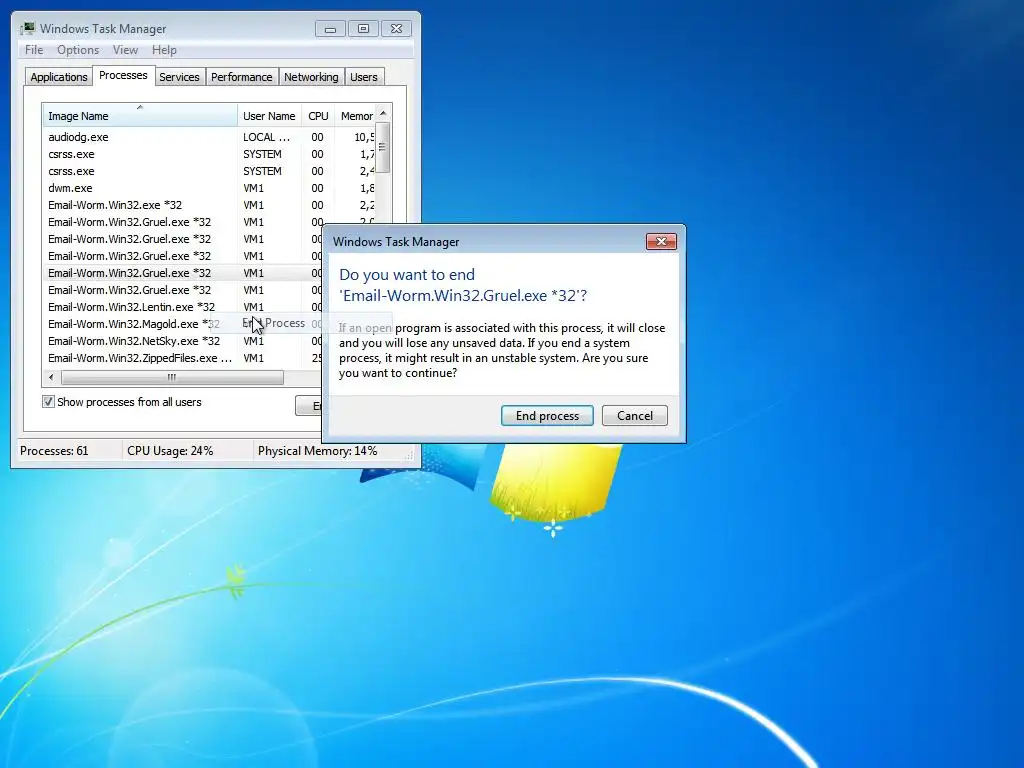Toggle Show processes from all users checkbox

pos(48,402)
